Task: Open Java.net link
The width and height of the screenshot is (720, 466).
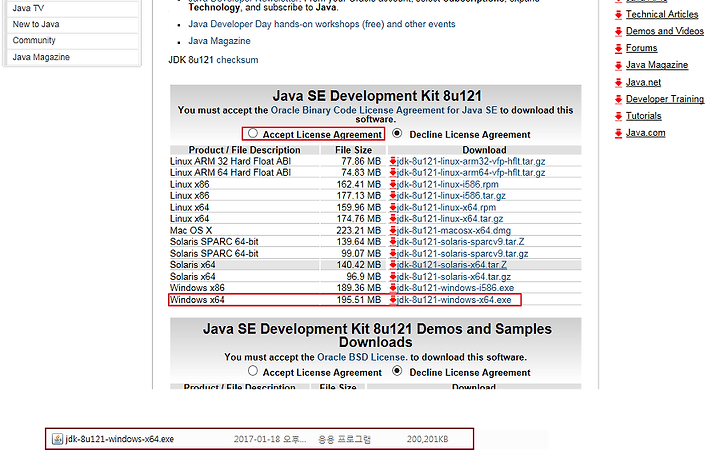Action: click(x=643, y=83)
